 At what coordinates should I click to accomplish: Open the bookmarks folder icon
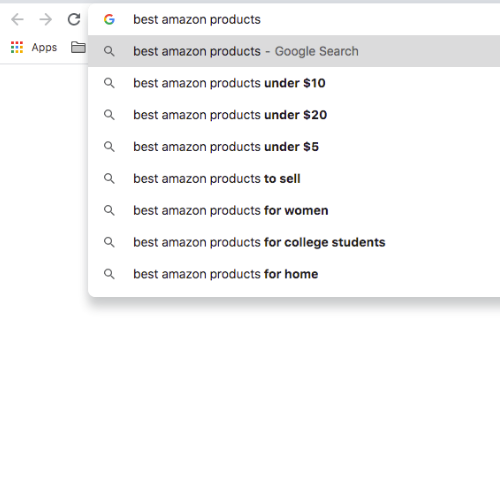coord(78,47)
